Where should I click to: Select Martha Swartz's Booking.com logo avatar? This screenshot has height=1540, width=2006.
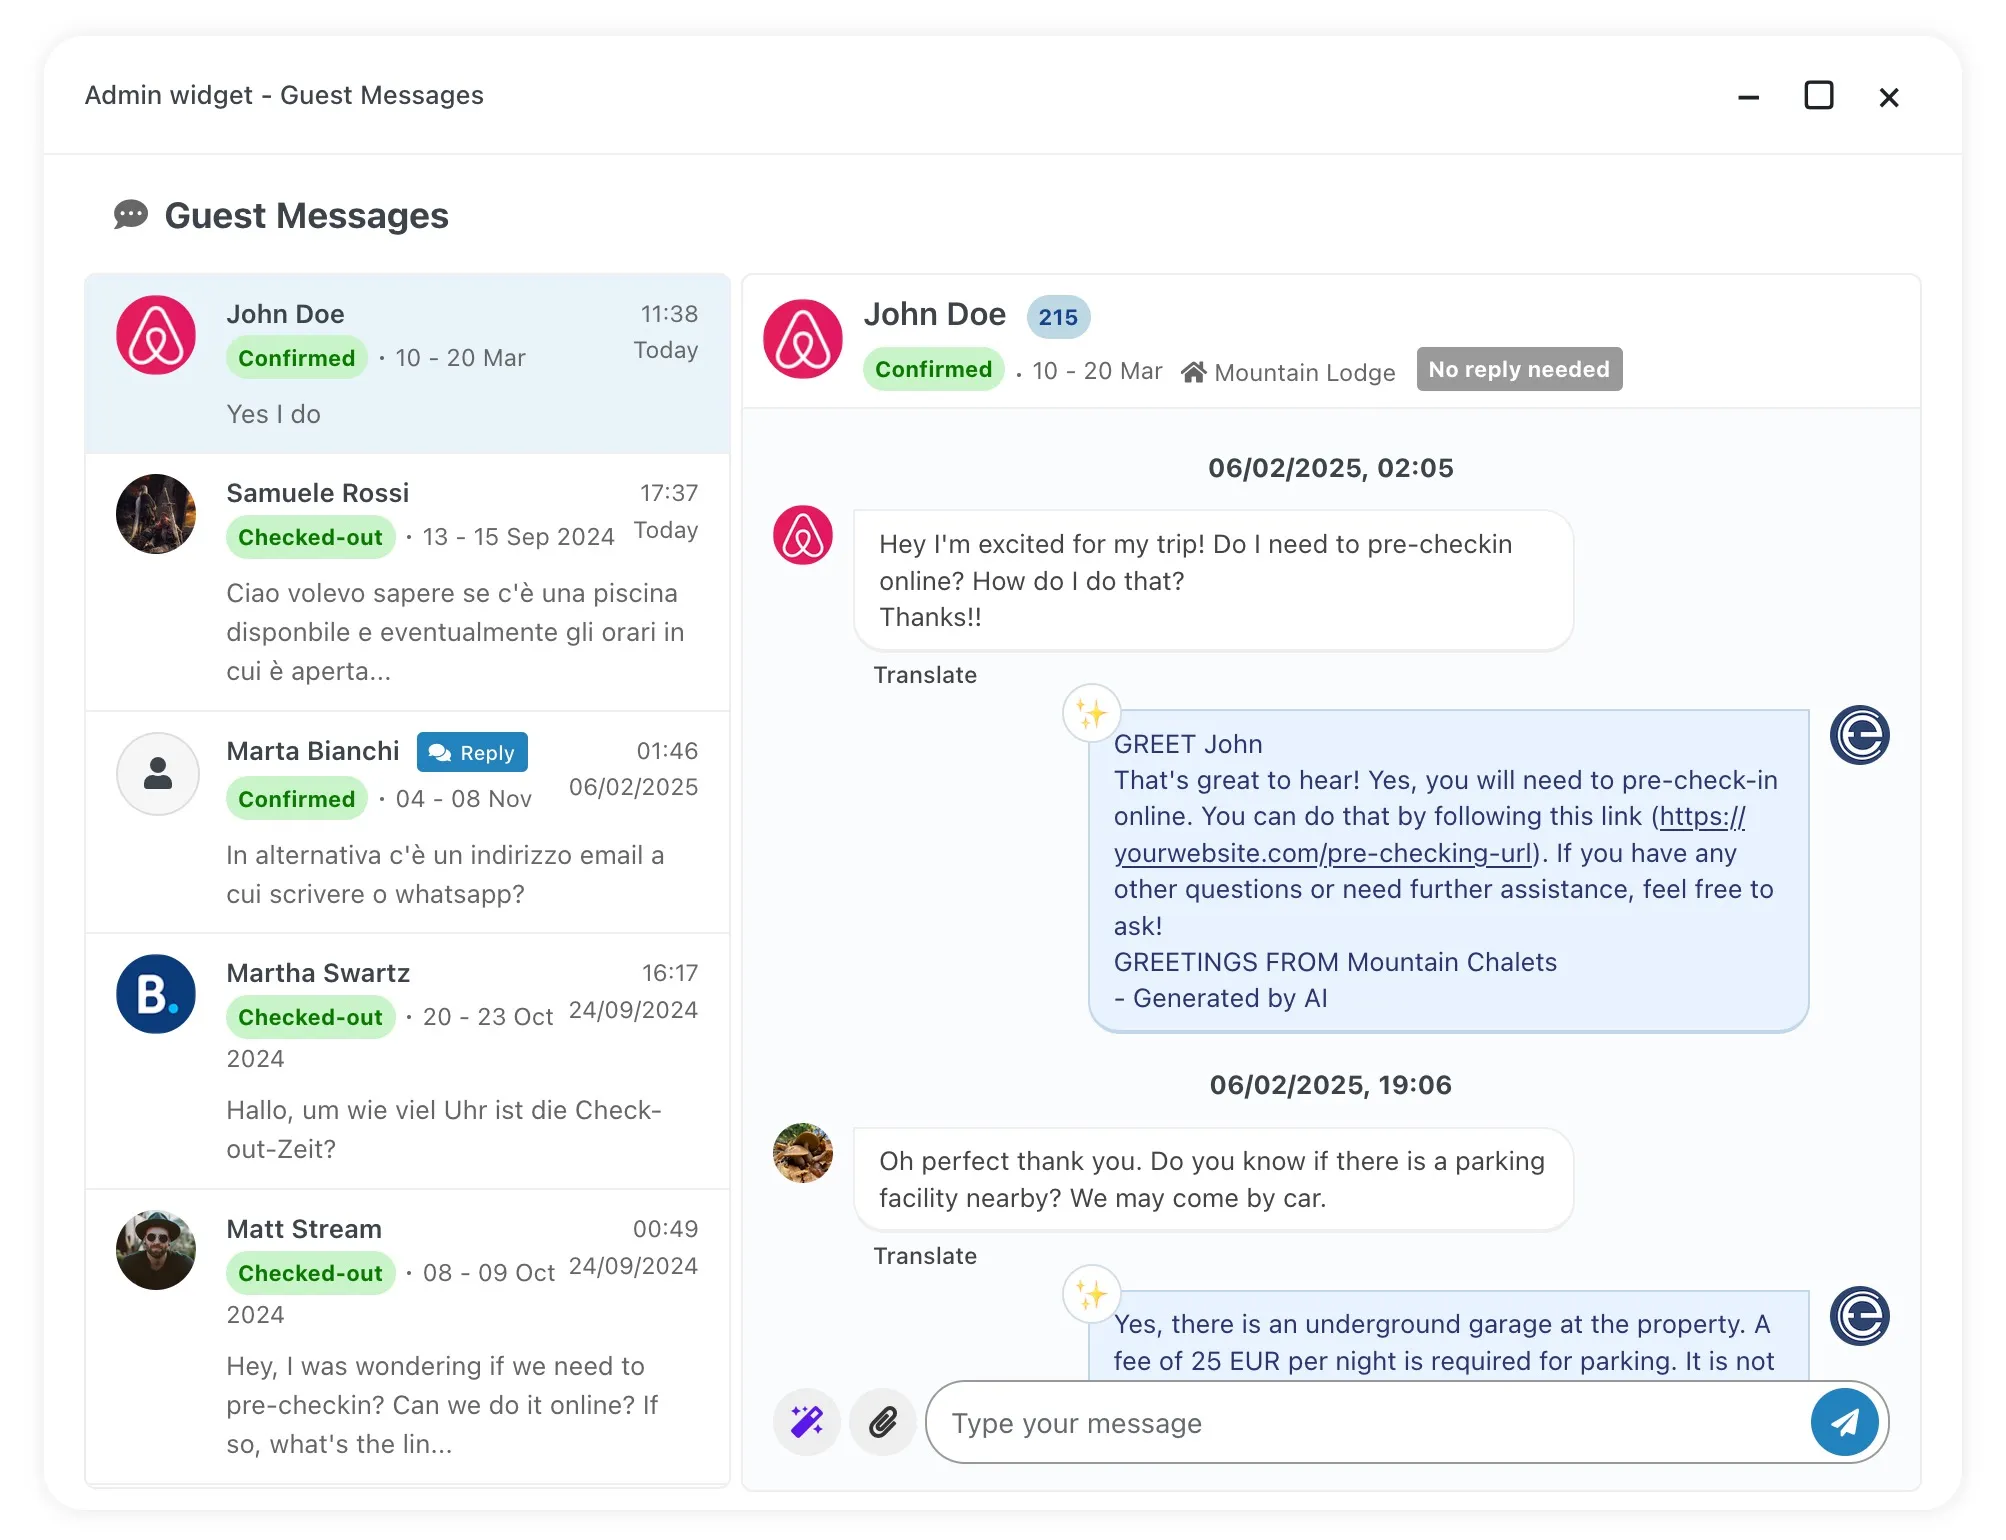156,994
